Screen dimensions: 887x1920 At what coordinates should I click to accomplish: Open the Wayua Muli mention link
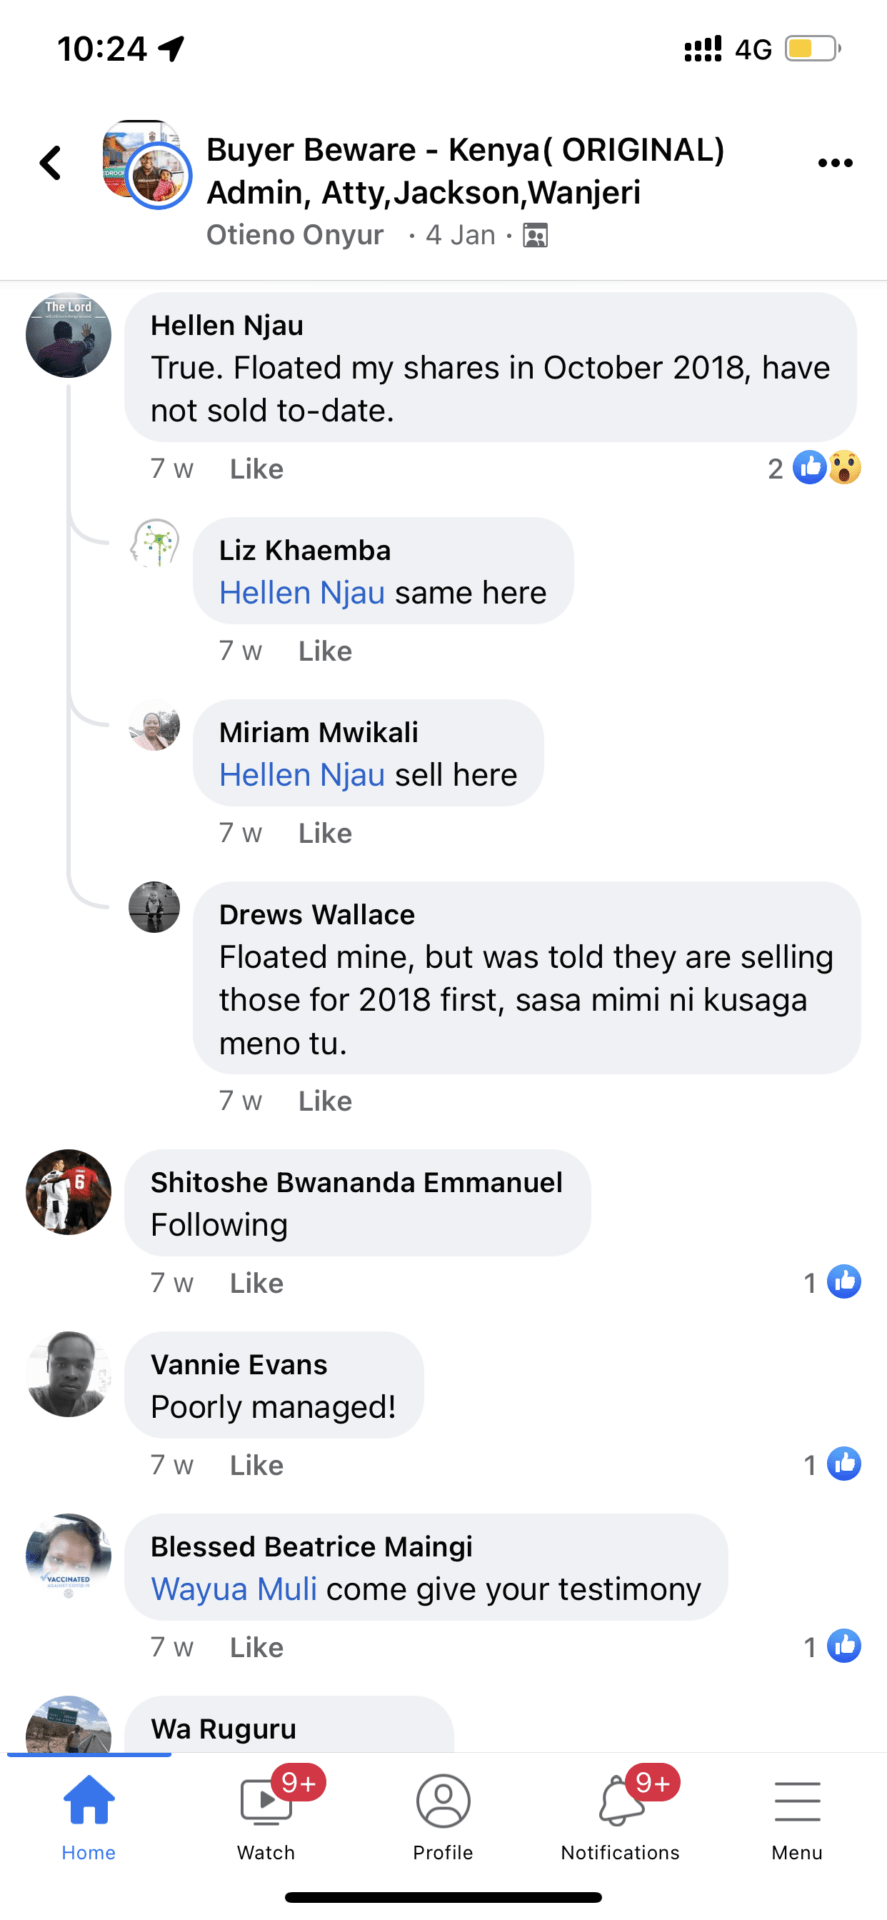coord(234,1589)
